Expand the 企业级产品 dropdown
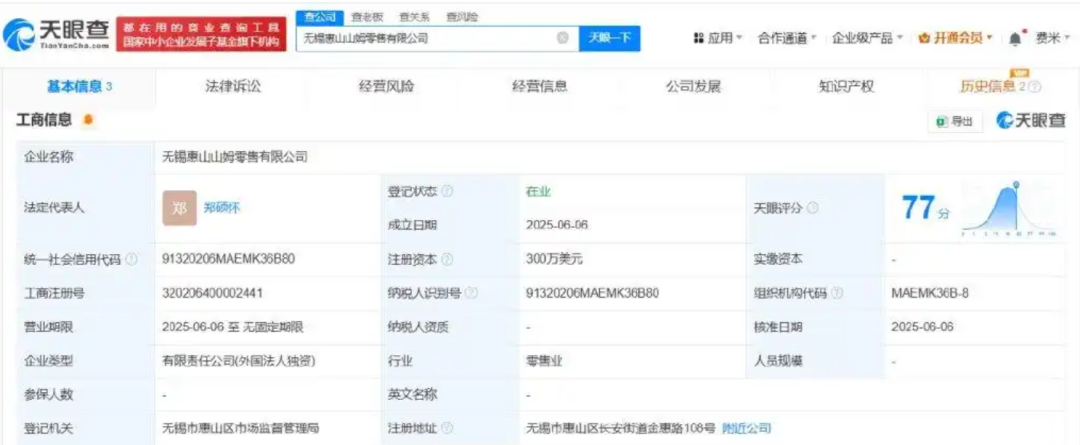This screenshot has width=1080, height=445. (867, 39)
